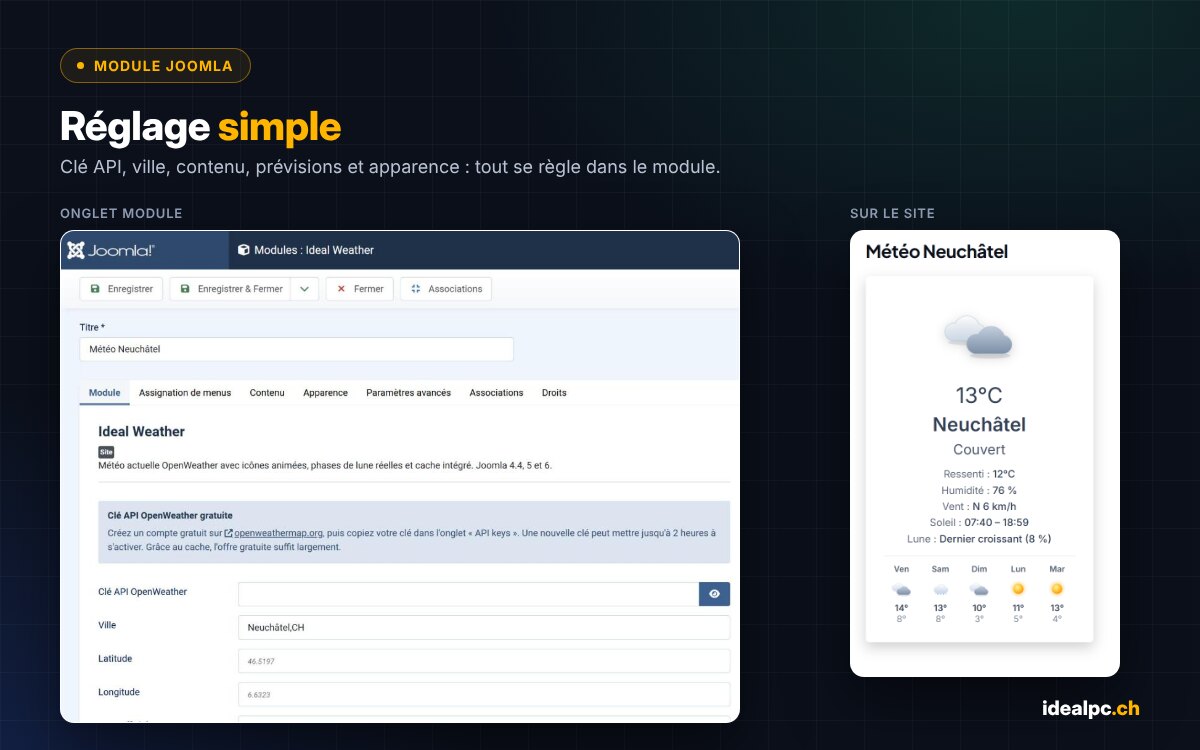This screenshot has height=750, width=1200.
Task: Click the Humidité : 76 % line
Action: (x=979, y=490)
